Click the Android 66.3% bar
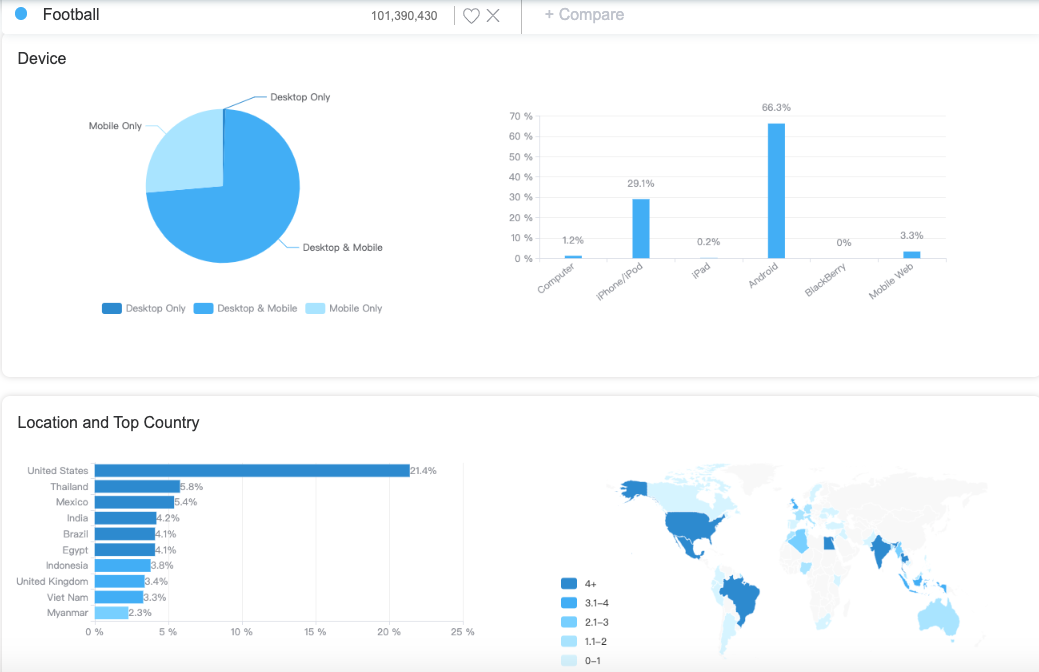The width and height of the screenshot is (1039, 672). pos(776,191)
